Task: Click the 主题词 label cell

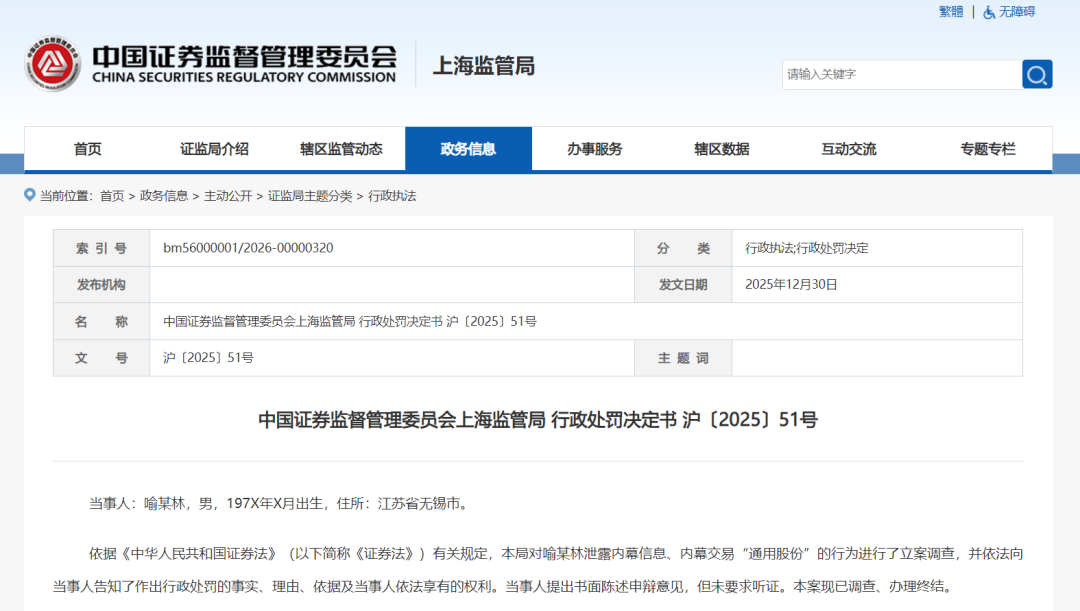Action: tap(683, 358)
